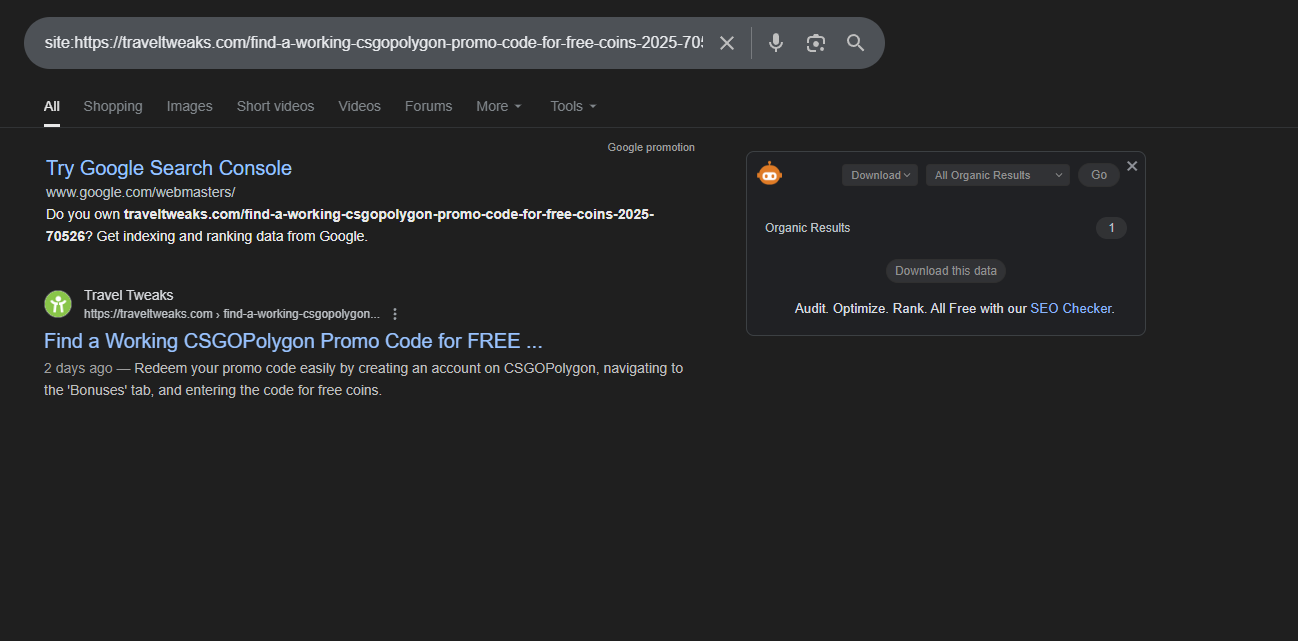This screenshot has height=641, width=1298.
Task: Close the SEO extension panel
Action: [1132, 166]
